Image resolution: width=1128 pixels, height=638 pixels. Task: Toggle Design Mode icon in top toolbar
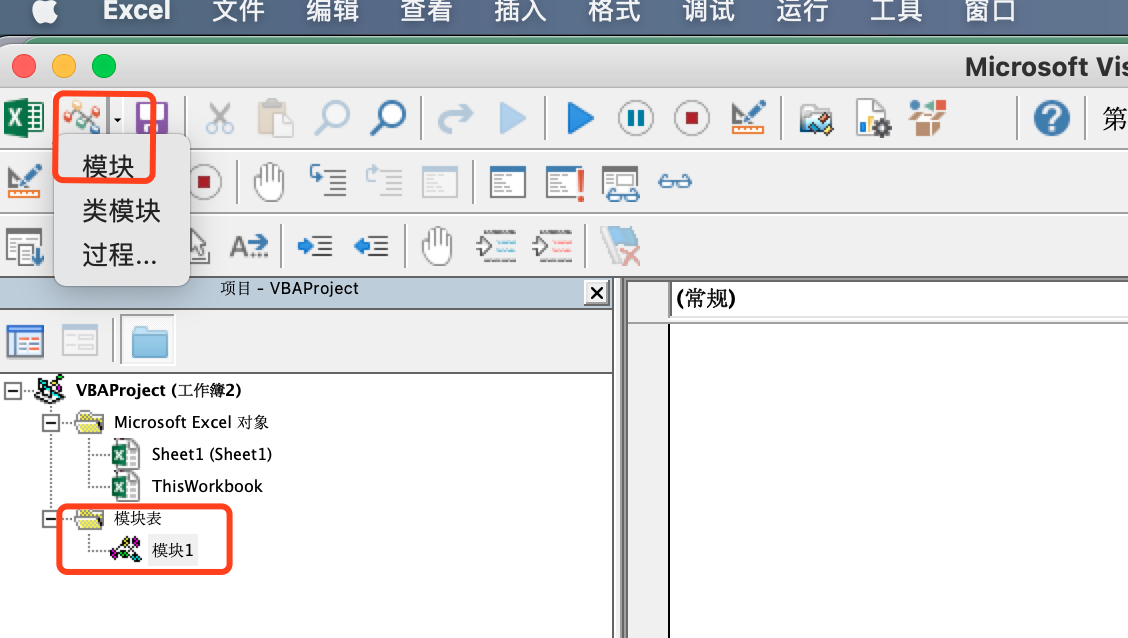(x=747, y=117)
